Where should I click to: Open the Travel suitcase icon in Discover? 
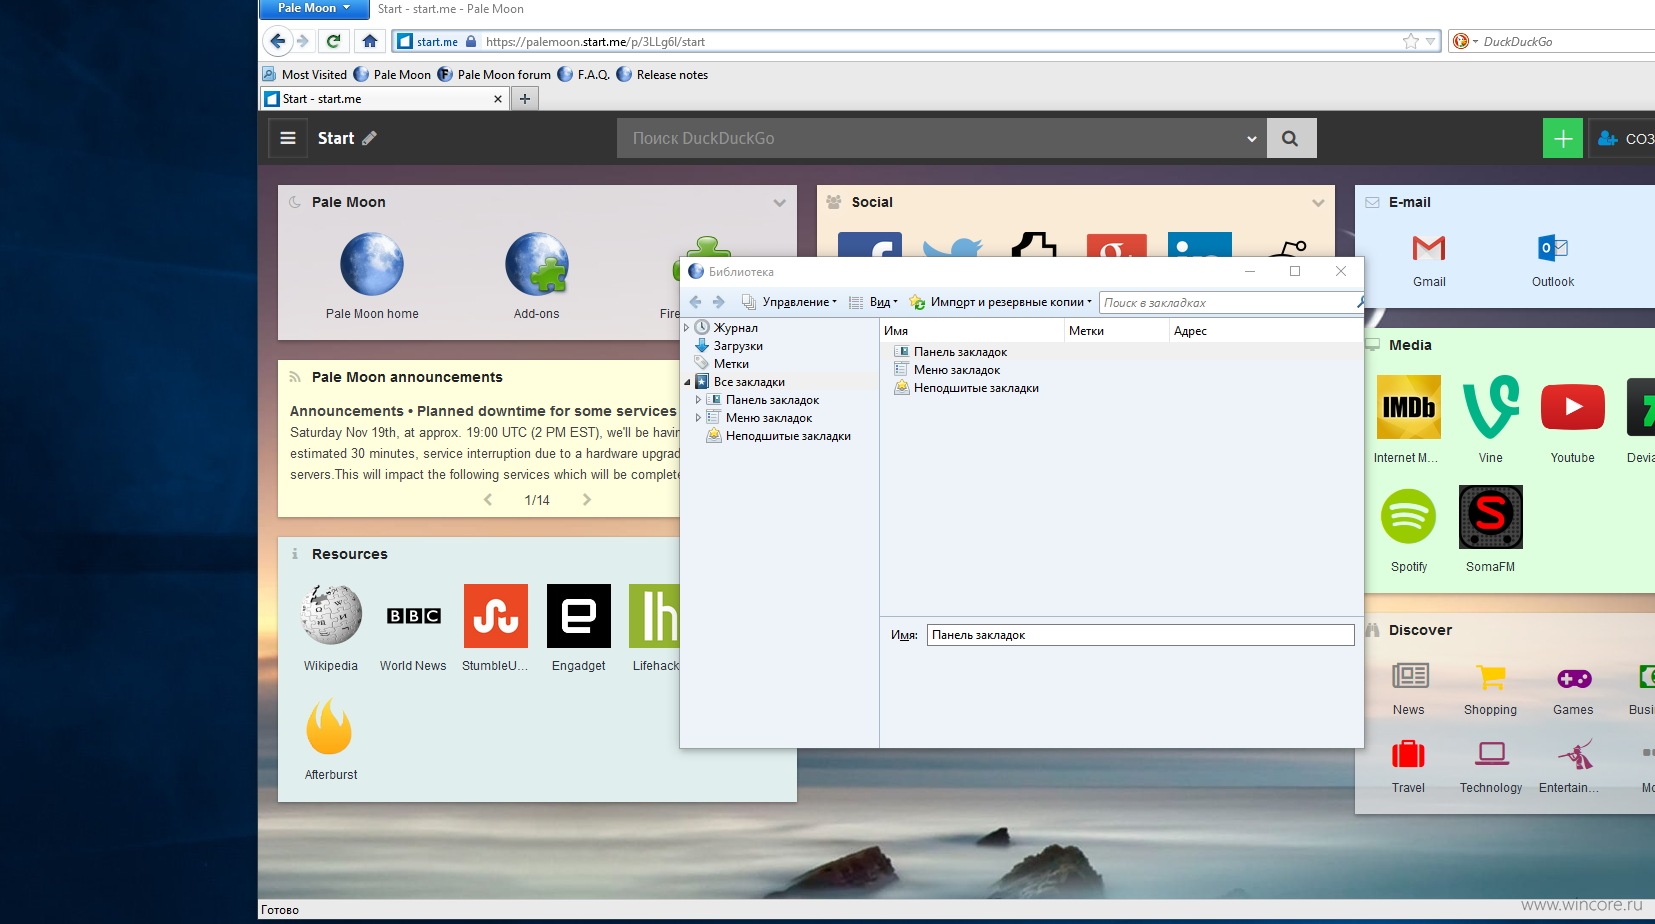pos(1409,754)
